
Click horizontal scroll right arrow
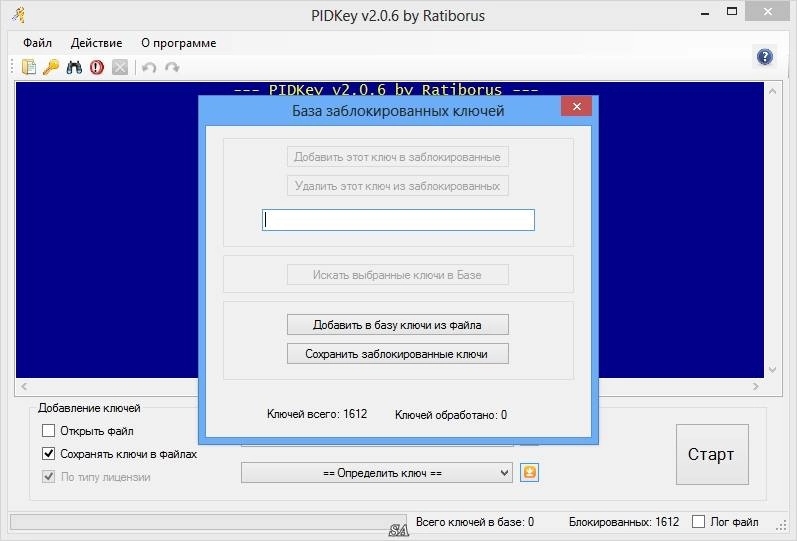click(x=755, y=386)
